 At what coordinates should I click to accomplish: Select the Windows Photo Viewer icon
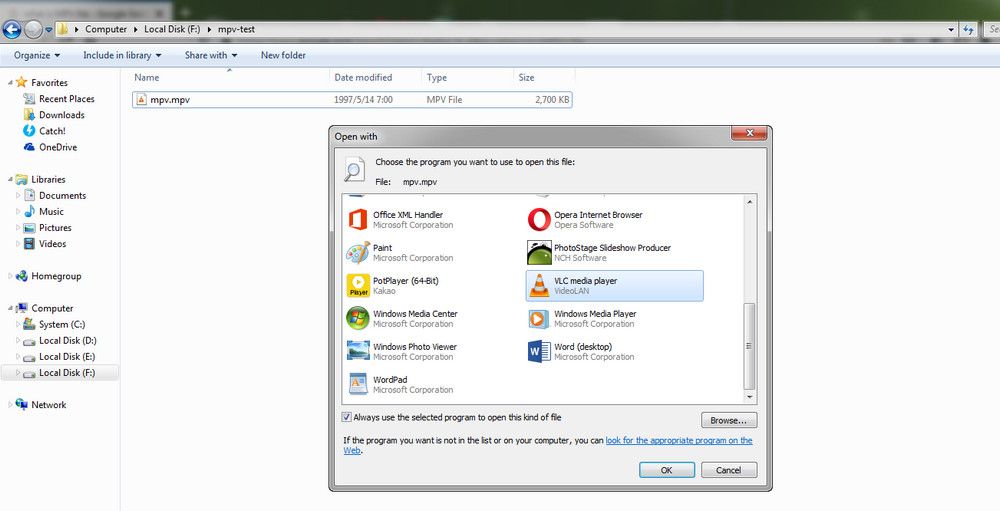coord(358,352)
